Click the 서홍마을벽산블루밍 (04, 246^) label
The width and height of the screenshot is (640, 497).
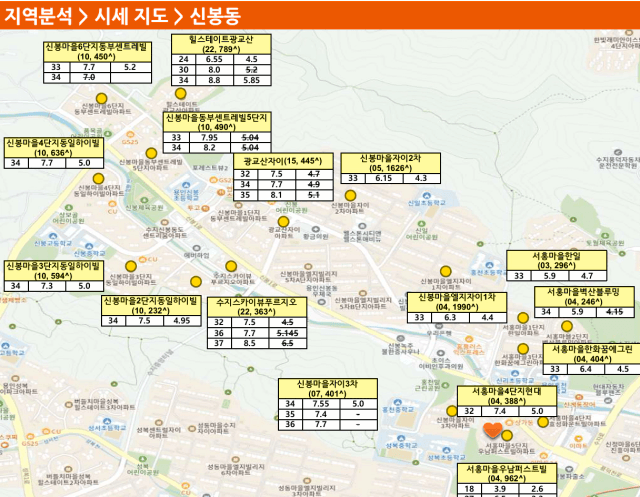coord(584,297)
